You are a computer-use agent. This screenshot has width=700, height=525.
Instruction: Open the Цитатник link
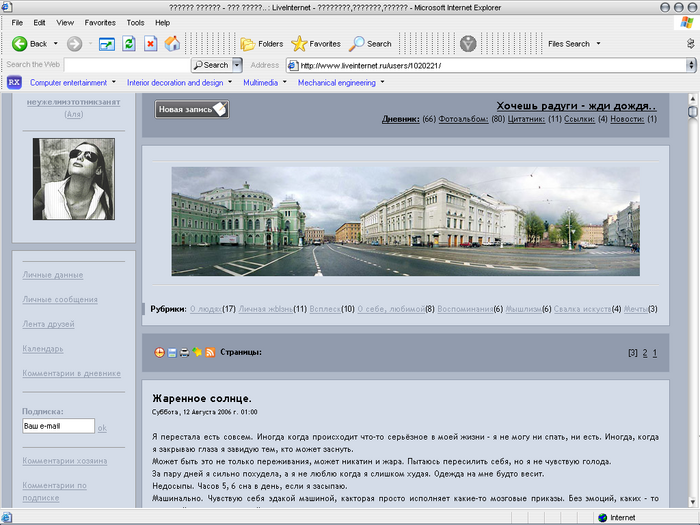(x=526, y=119)
